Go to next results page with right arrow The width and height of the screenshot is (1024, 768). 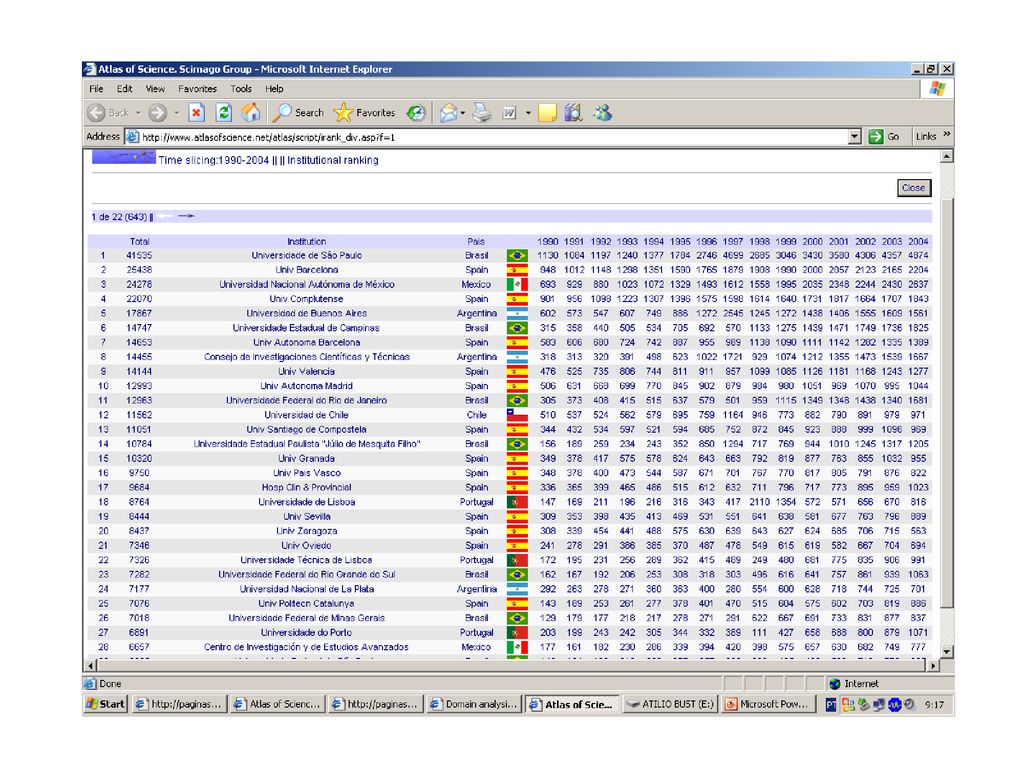point(186,216)
